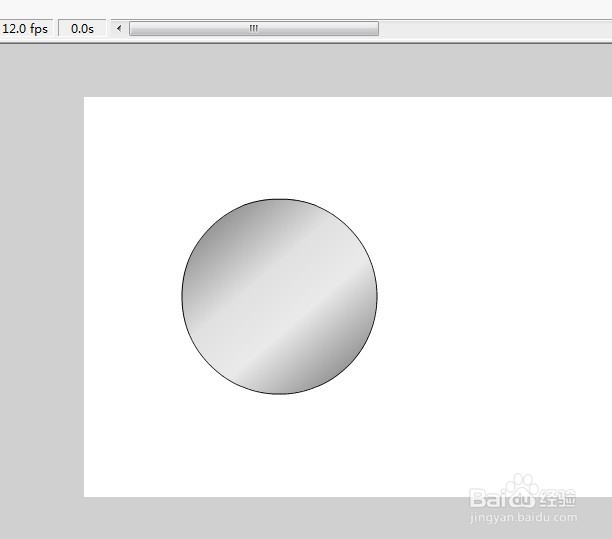Click the timeline horizontal scrollbar thumb
Viewport: 612px width, 539px height.
point(254,28)
